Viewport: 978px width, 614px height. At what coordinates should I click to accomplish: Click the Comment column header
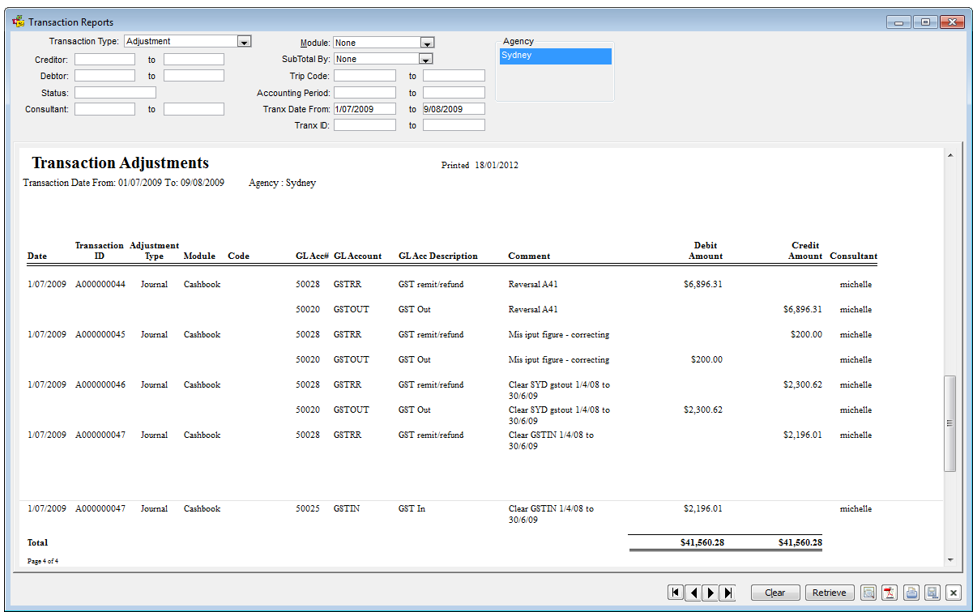click(x=529, y=256)
